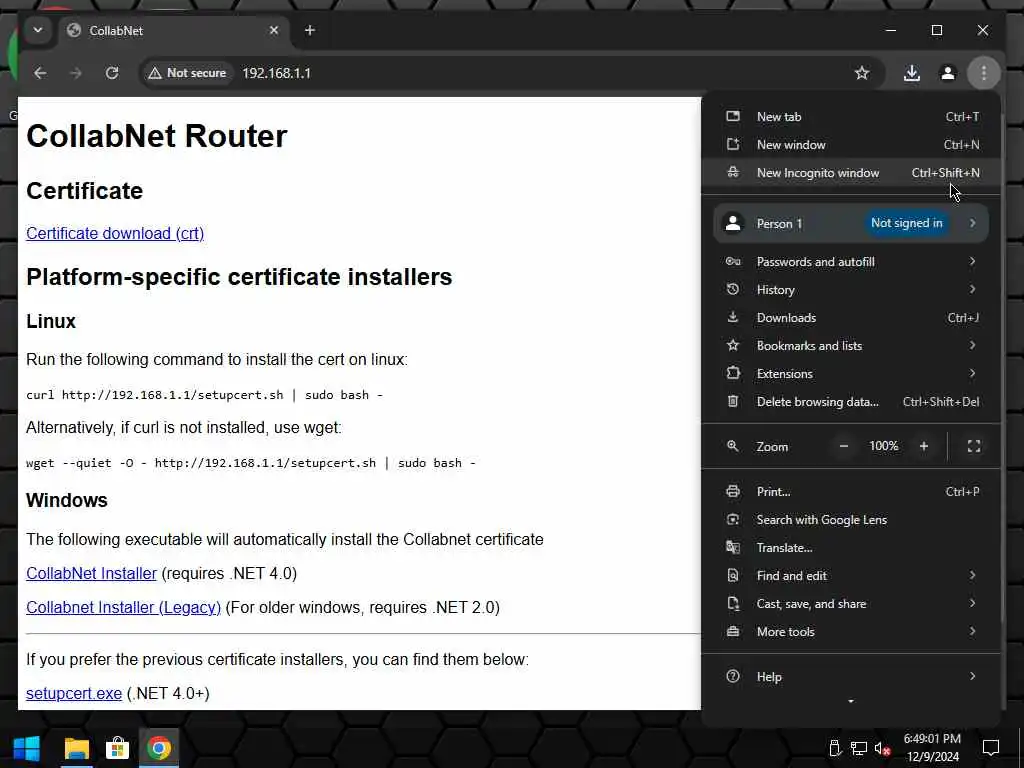The width and height of the screenshot is (1024, 768).
Task: Choose New window from the menu
Action: pos(851,145)
